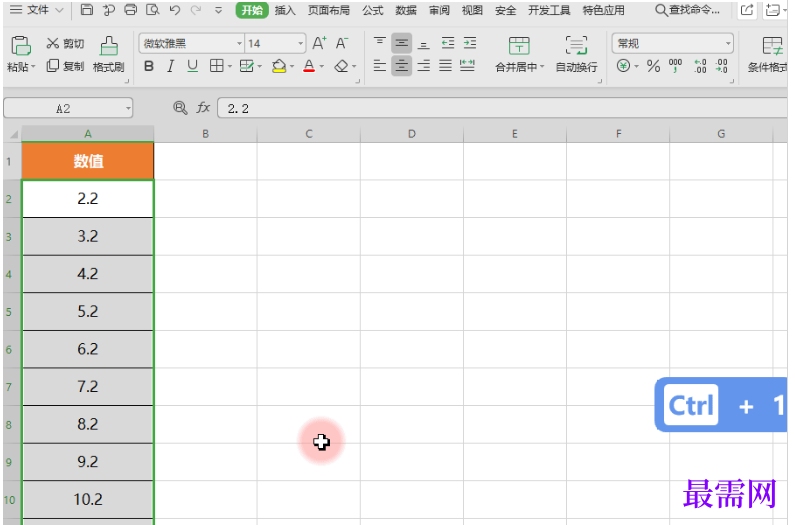Click the Save icon in quick access bar

pos(87,10)
